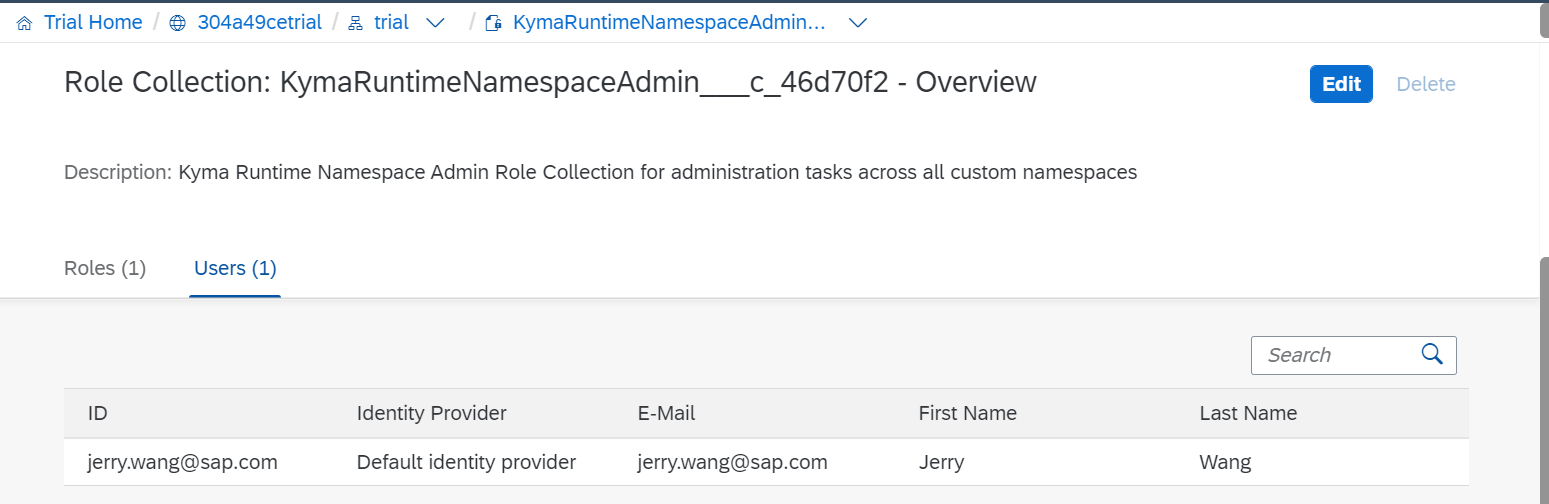This screenshot has width=1549, height=504.
Task: Click the First Name column header
Action: 968,413
